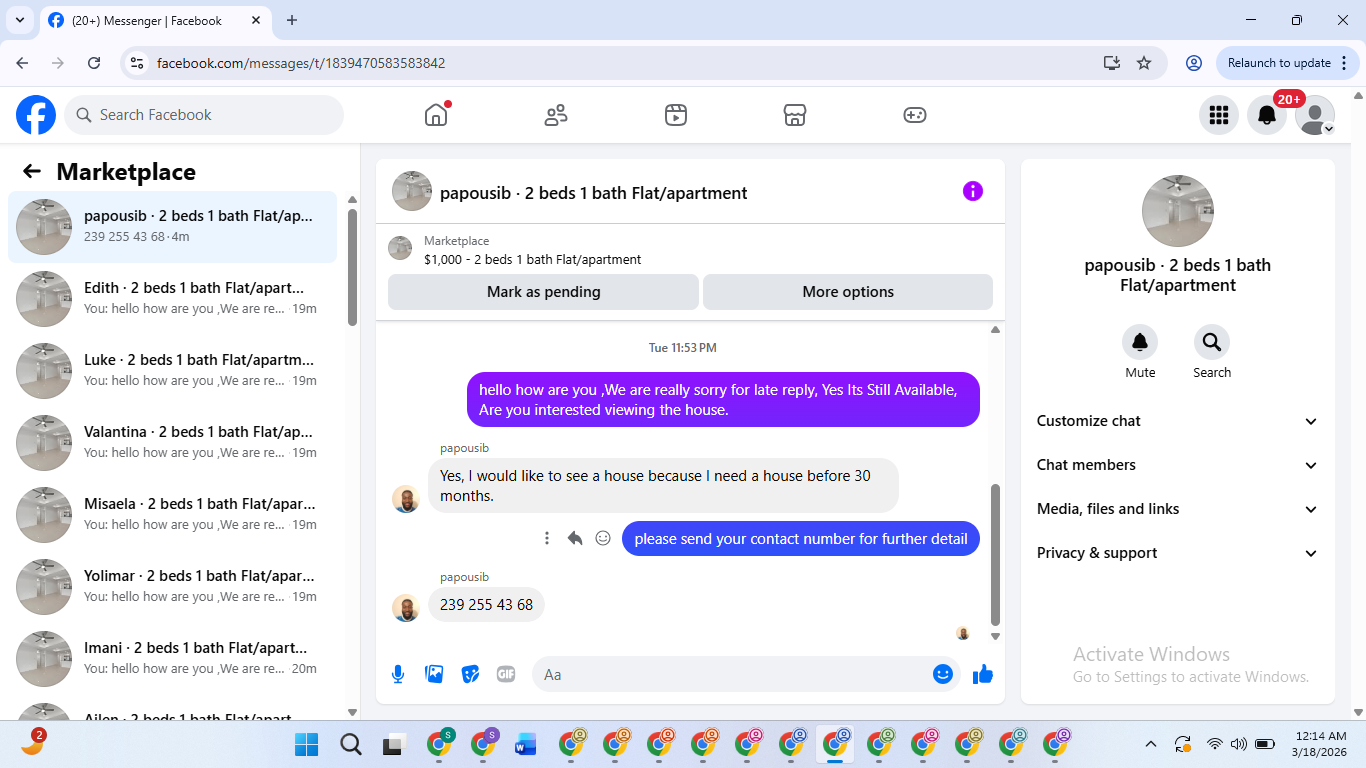Image resolution: width=1366 pixels, height=768 pixels.
Task: Mute this conversation with the bell icon
Action: 1140,343
